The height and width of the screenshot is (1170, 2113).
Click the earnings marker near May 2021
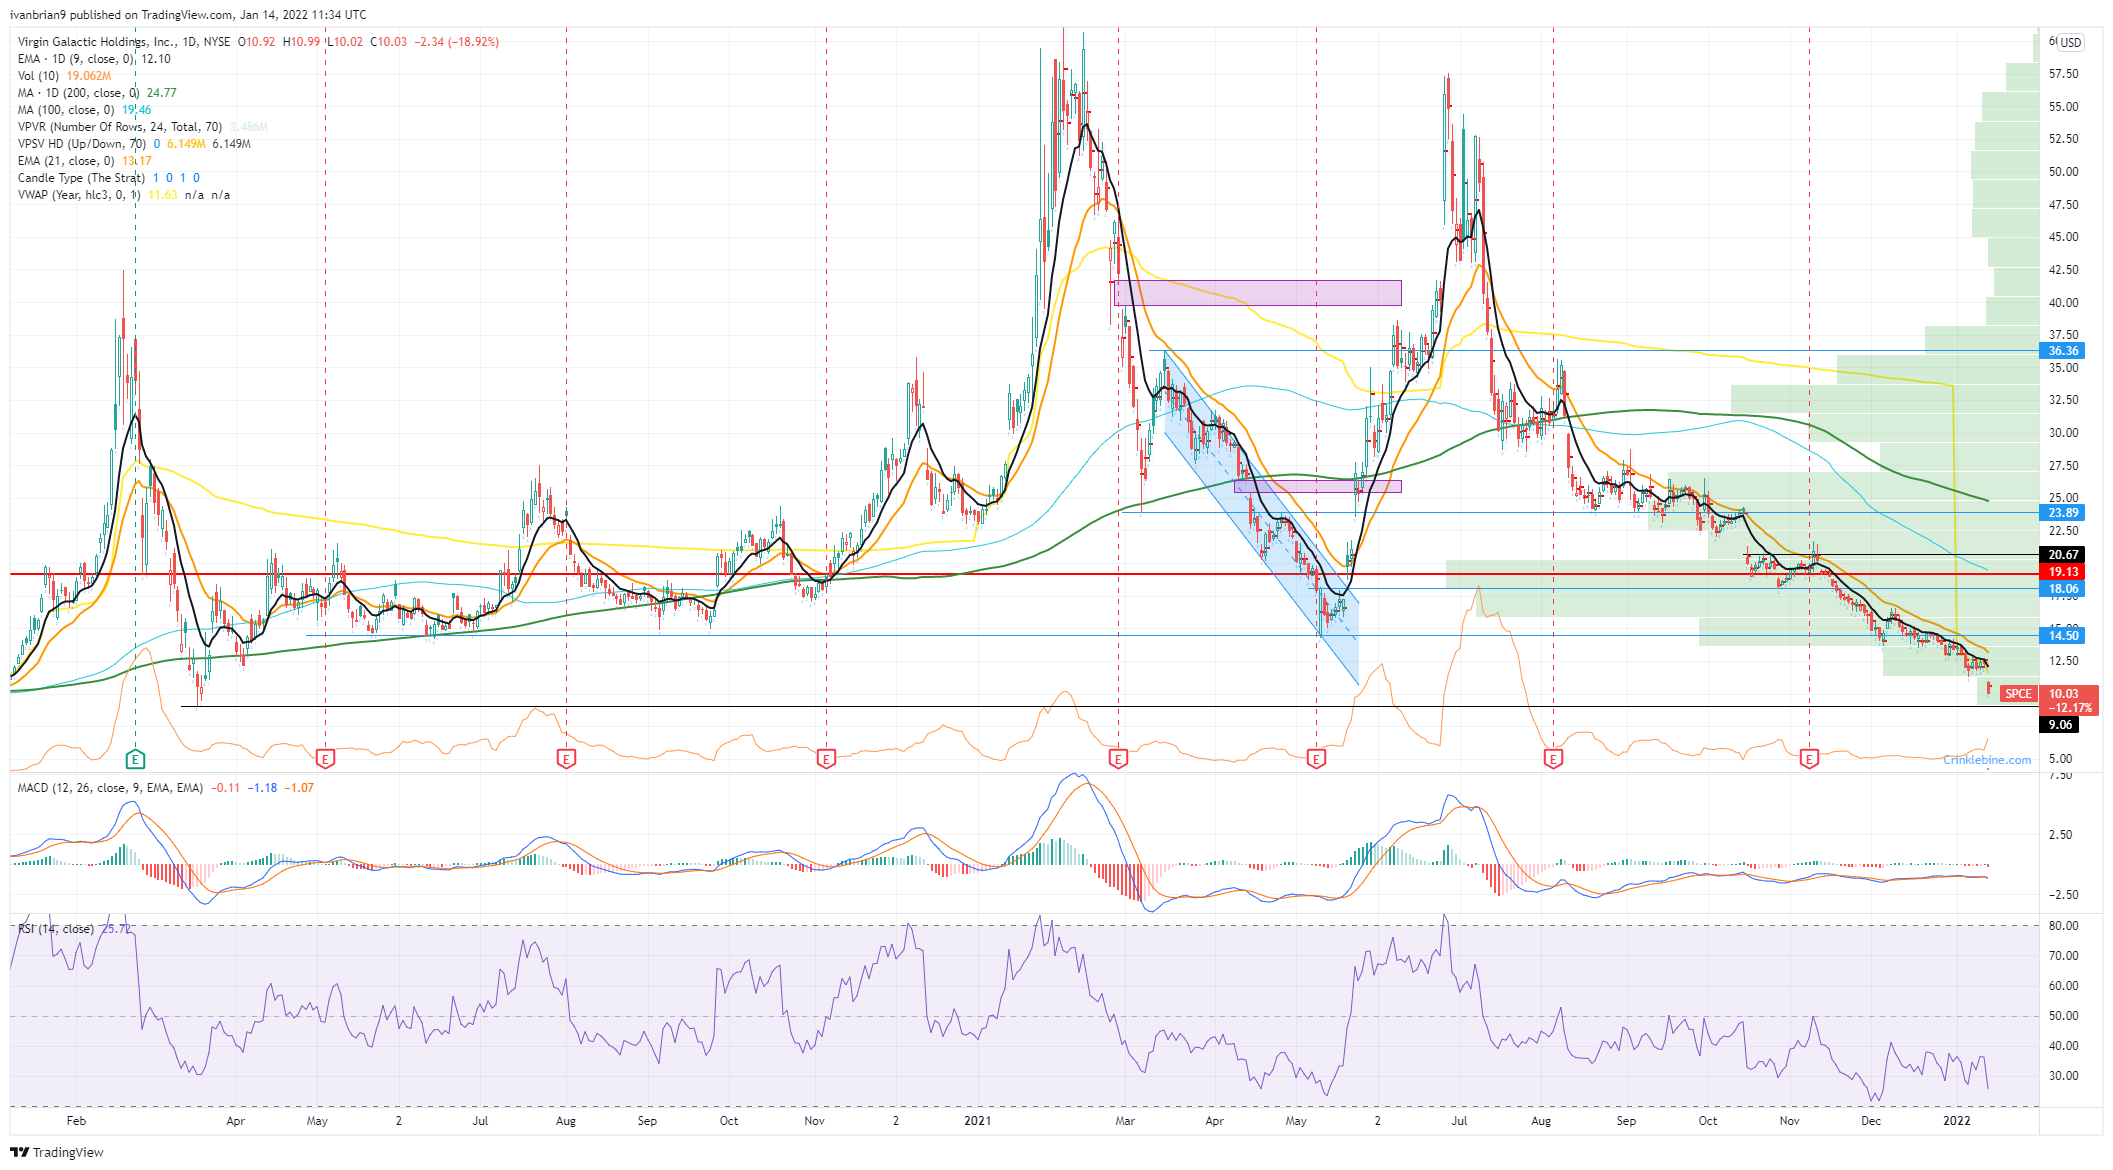click(1316, 759)
